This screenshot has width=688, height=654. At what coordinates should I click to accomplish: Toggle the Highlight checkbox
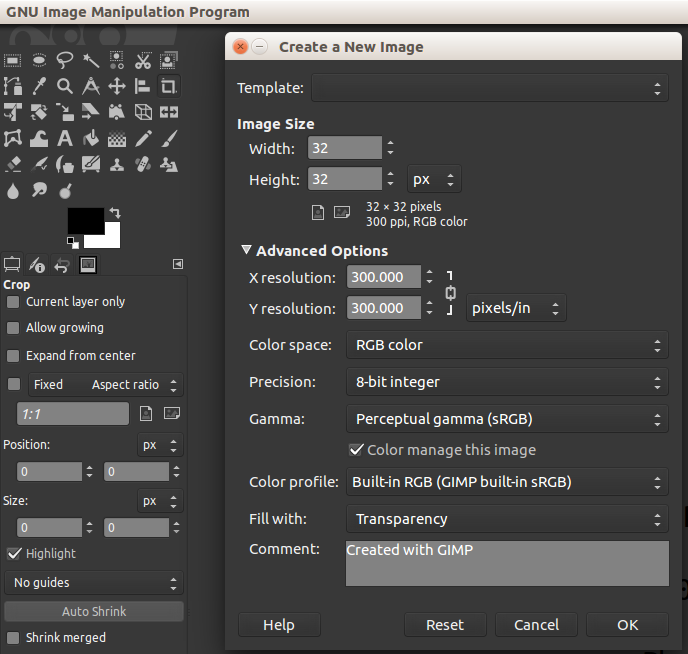point(14,554)
